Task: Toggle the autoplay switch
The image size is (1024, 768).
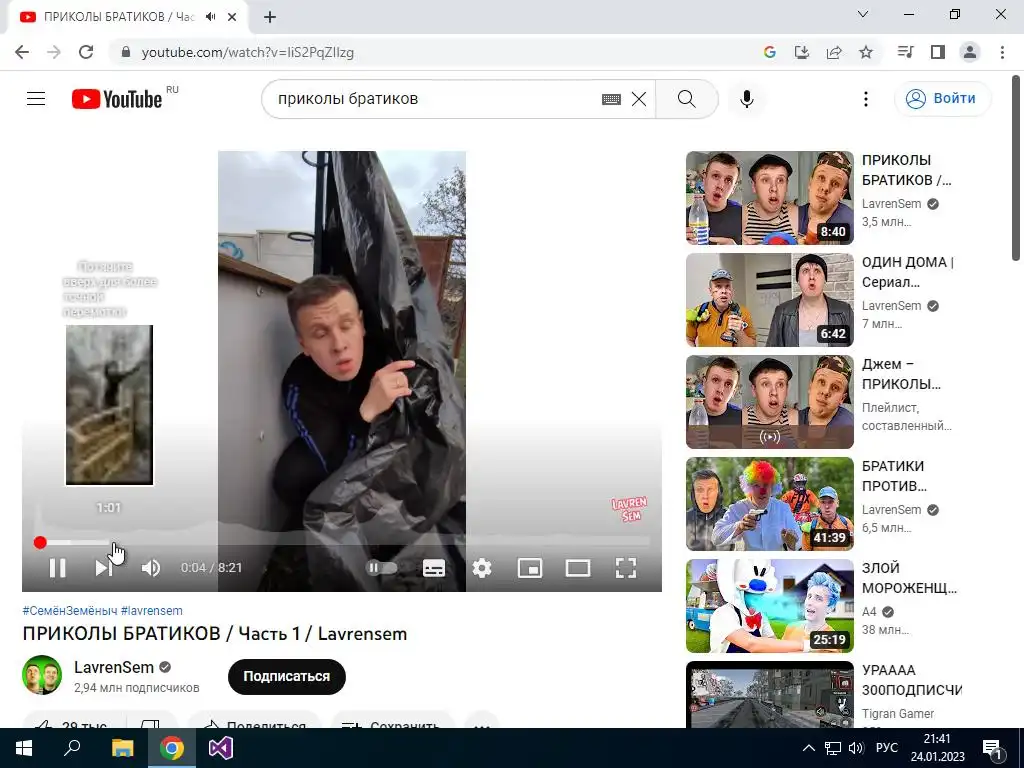Action: pyautogui.click(x=382, y=568)
